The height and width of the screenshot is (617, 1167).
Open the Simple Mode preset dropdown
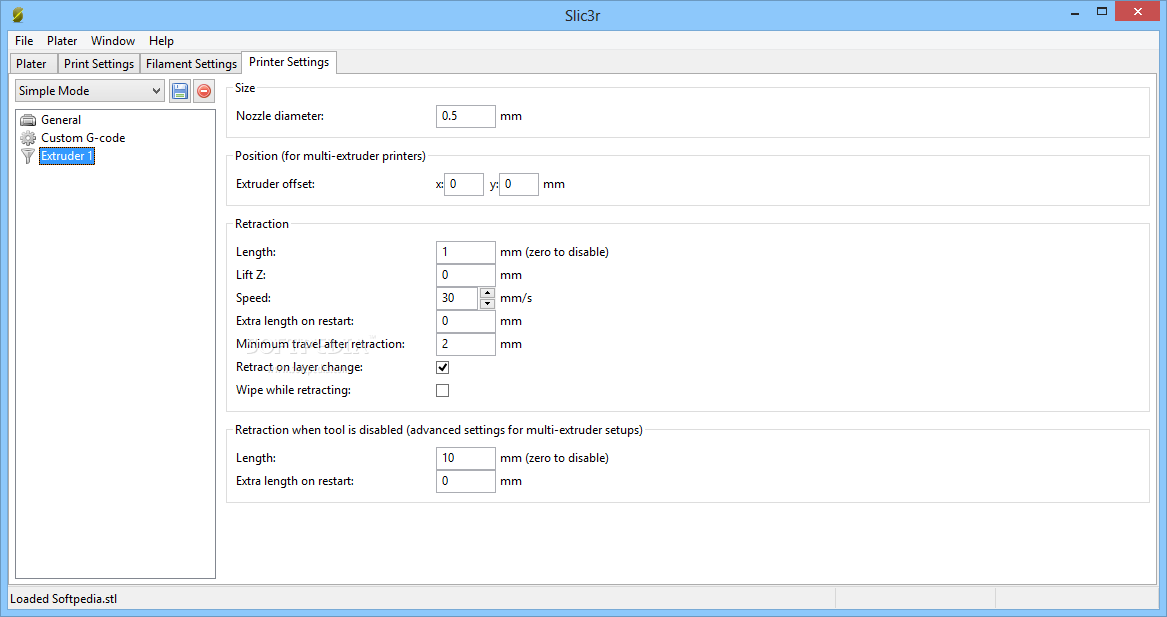89,91
